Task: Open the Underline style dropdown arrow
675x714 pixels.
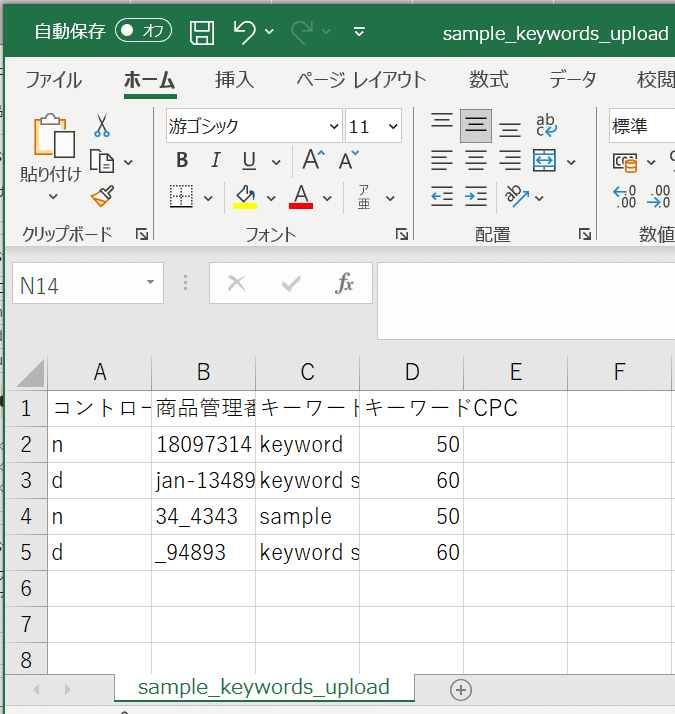Action: [276, 162]
